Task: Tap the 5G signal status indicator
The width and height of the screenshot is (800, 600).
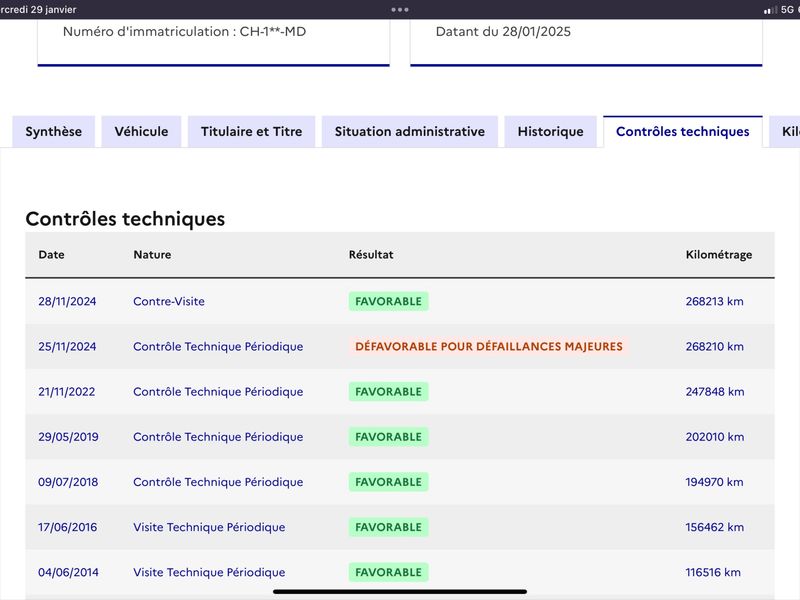Action: click(x=787, y=9)
